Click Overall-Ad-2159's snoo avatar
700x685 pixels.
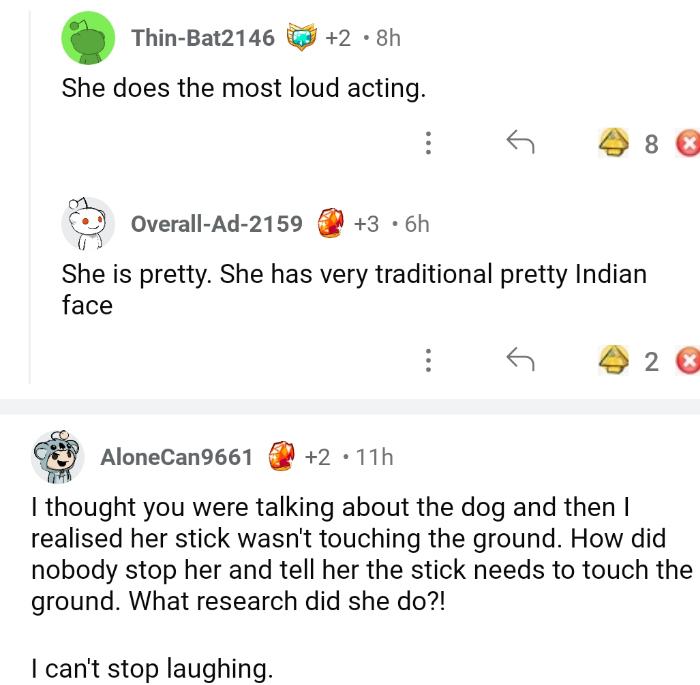(88, 224)
